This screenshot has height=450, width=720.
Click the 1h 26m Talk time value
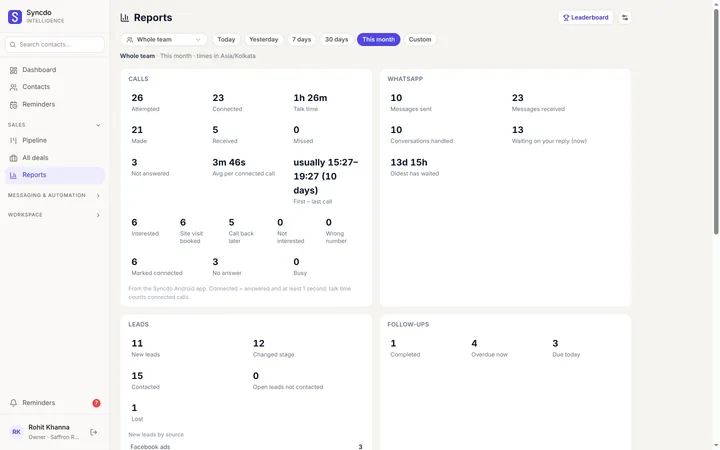pos(310,98)
